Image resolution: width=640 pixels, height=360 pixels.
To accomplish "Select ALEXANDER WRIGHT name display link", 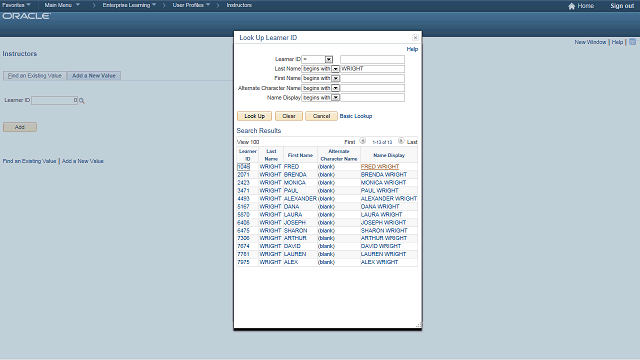I will pyautogui.click(x=389, y=198).
